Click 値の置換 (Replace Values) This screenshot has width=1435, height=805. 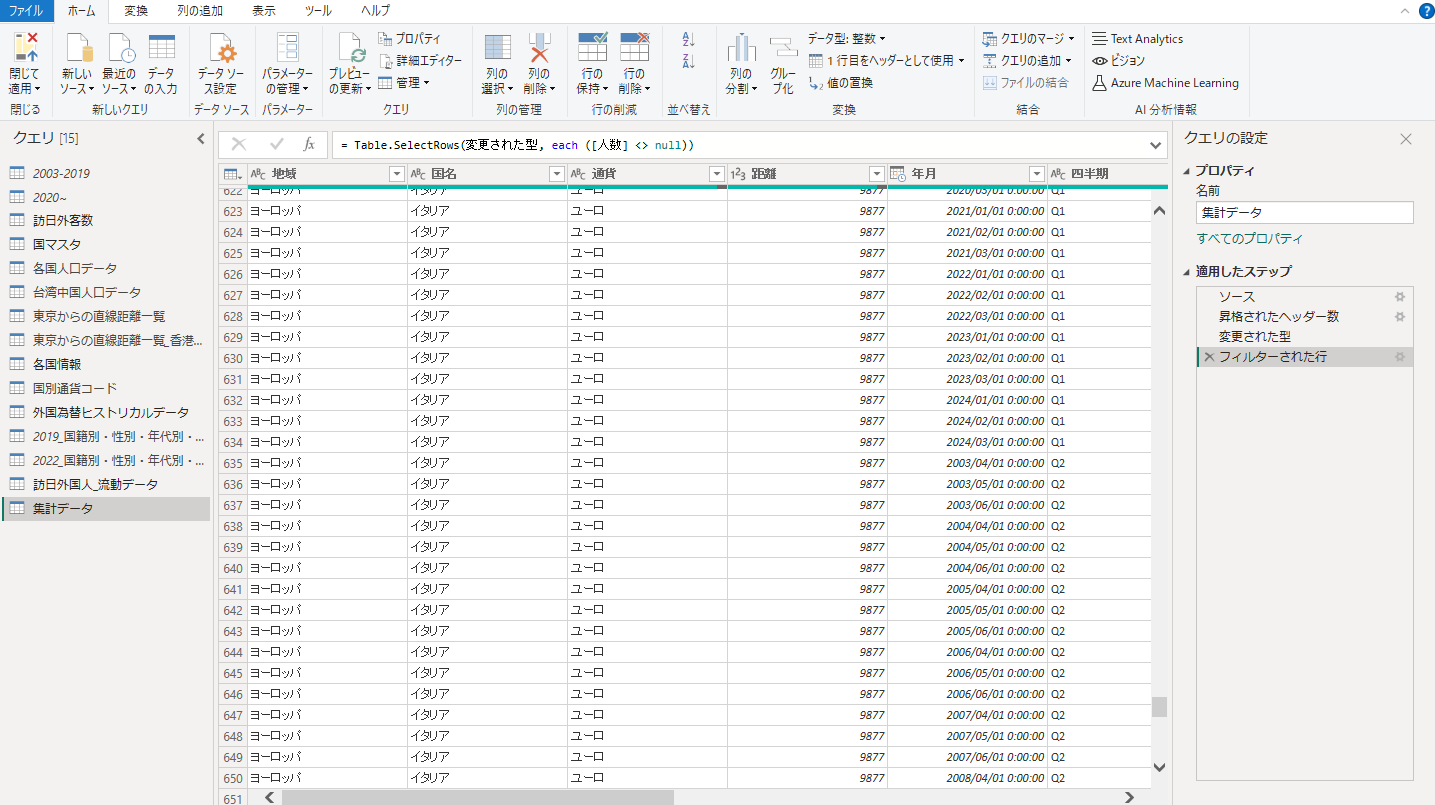pyautogui.click(x=841, y=82)
